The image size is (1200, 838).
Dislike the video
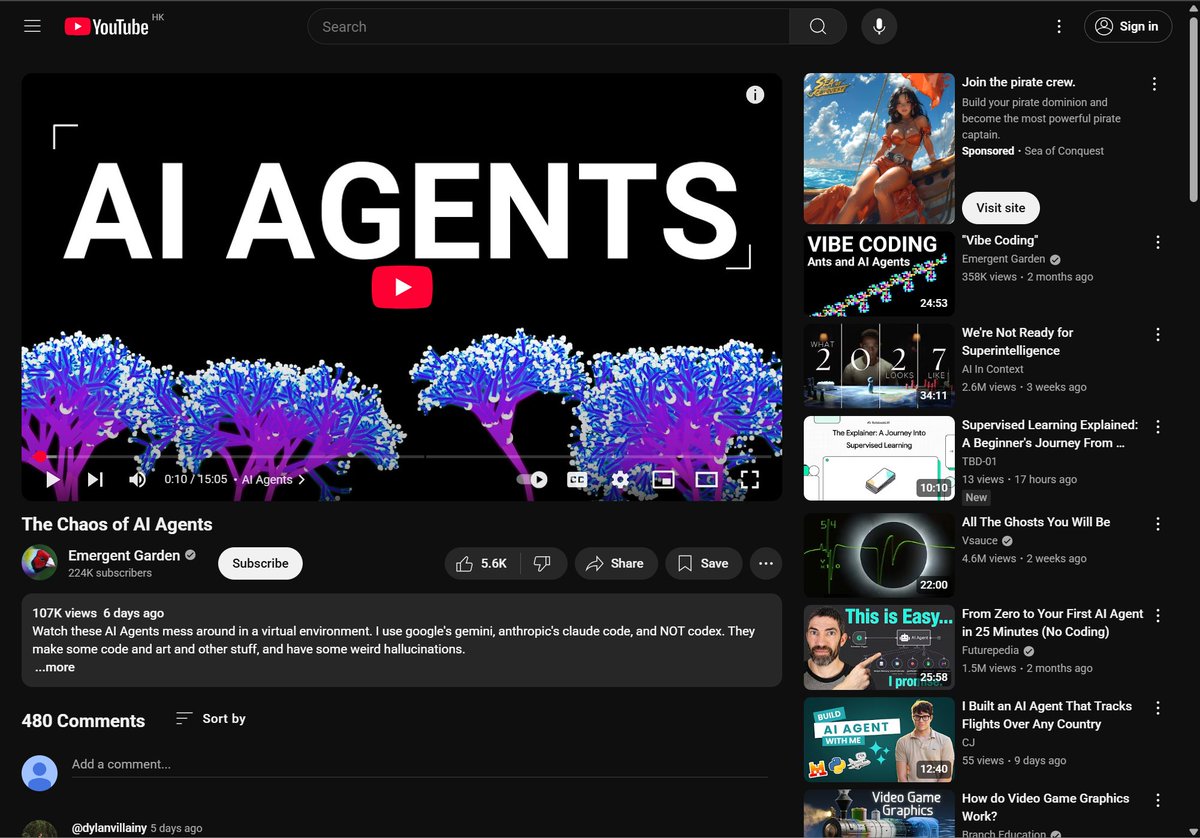(542, 564)
